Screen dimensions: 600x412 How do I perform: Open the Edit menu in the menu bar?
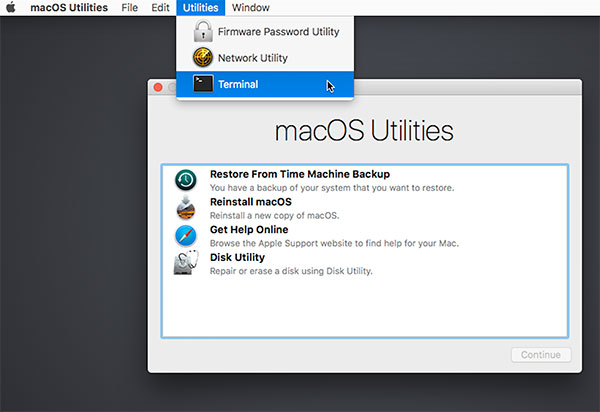160,8
